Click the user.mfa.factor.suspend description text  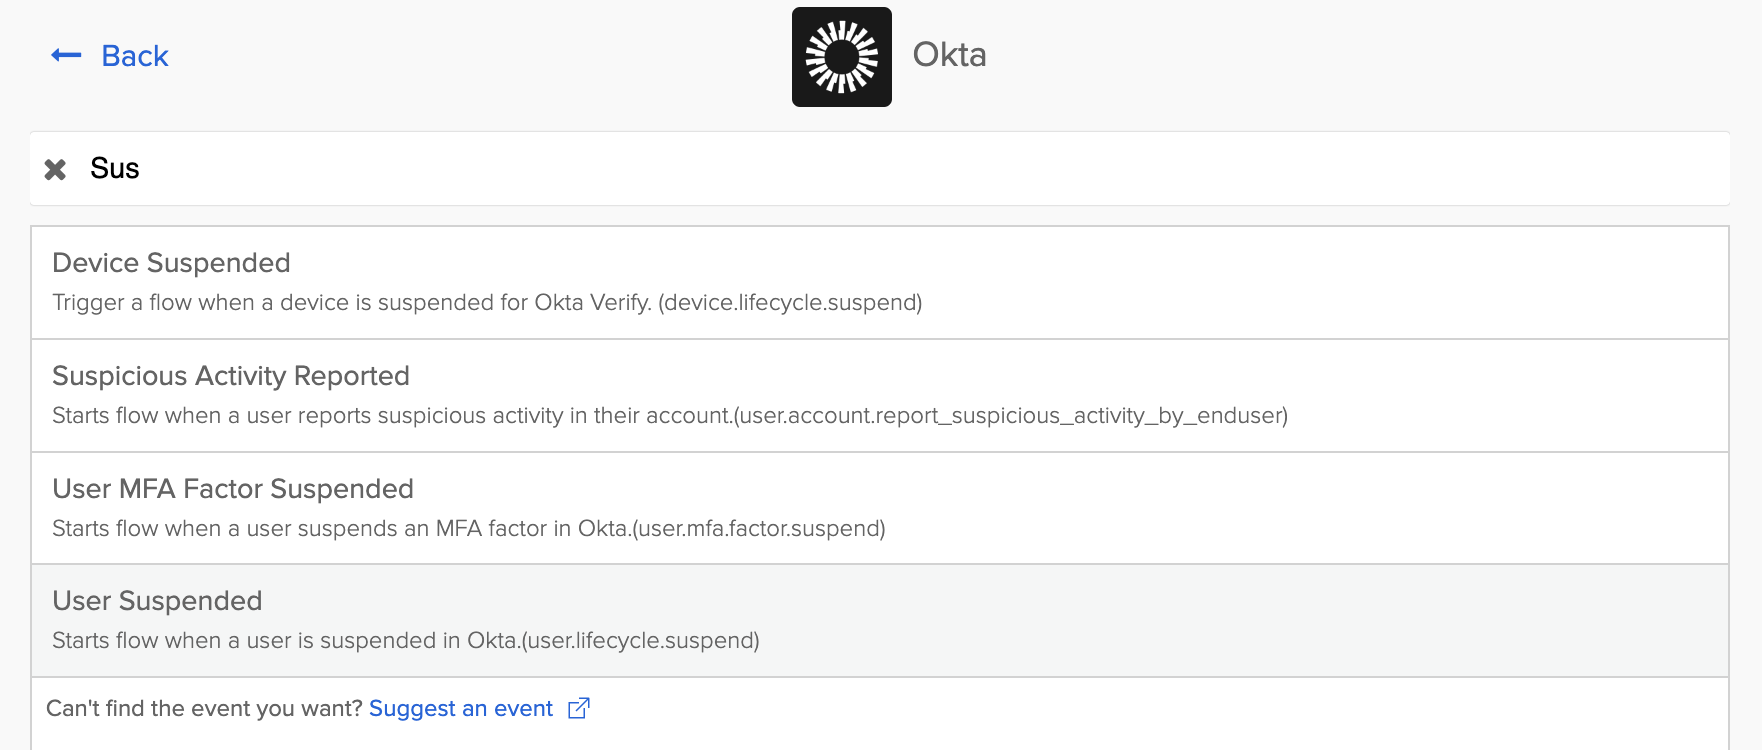[468, 529]
